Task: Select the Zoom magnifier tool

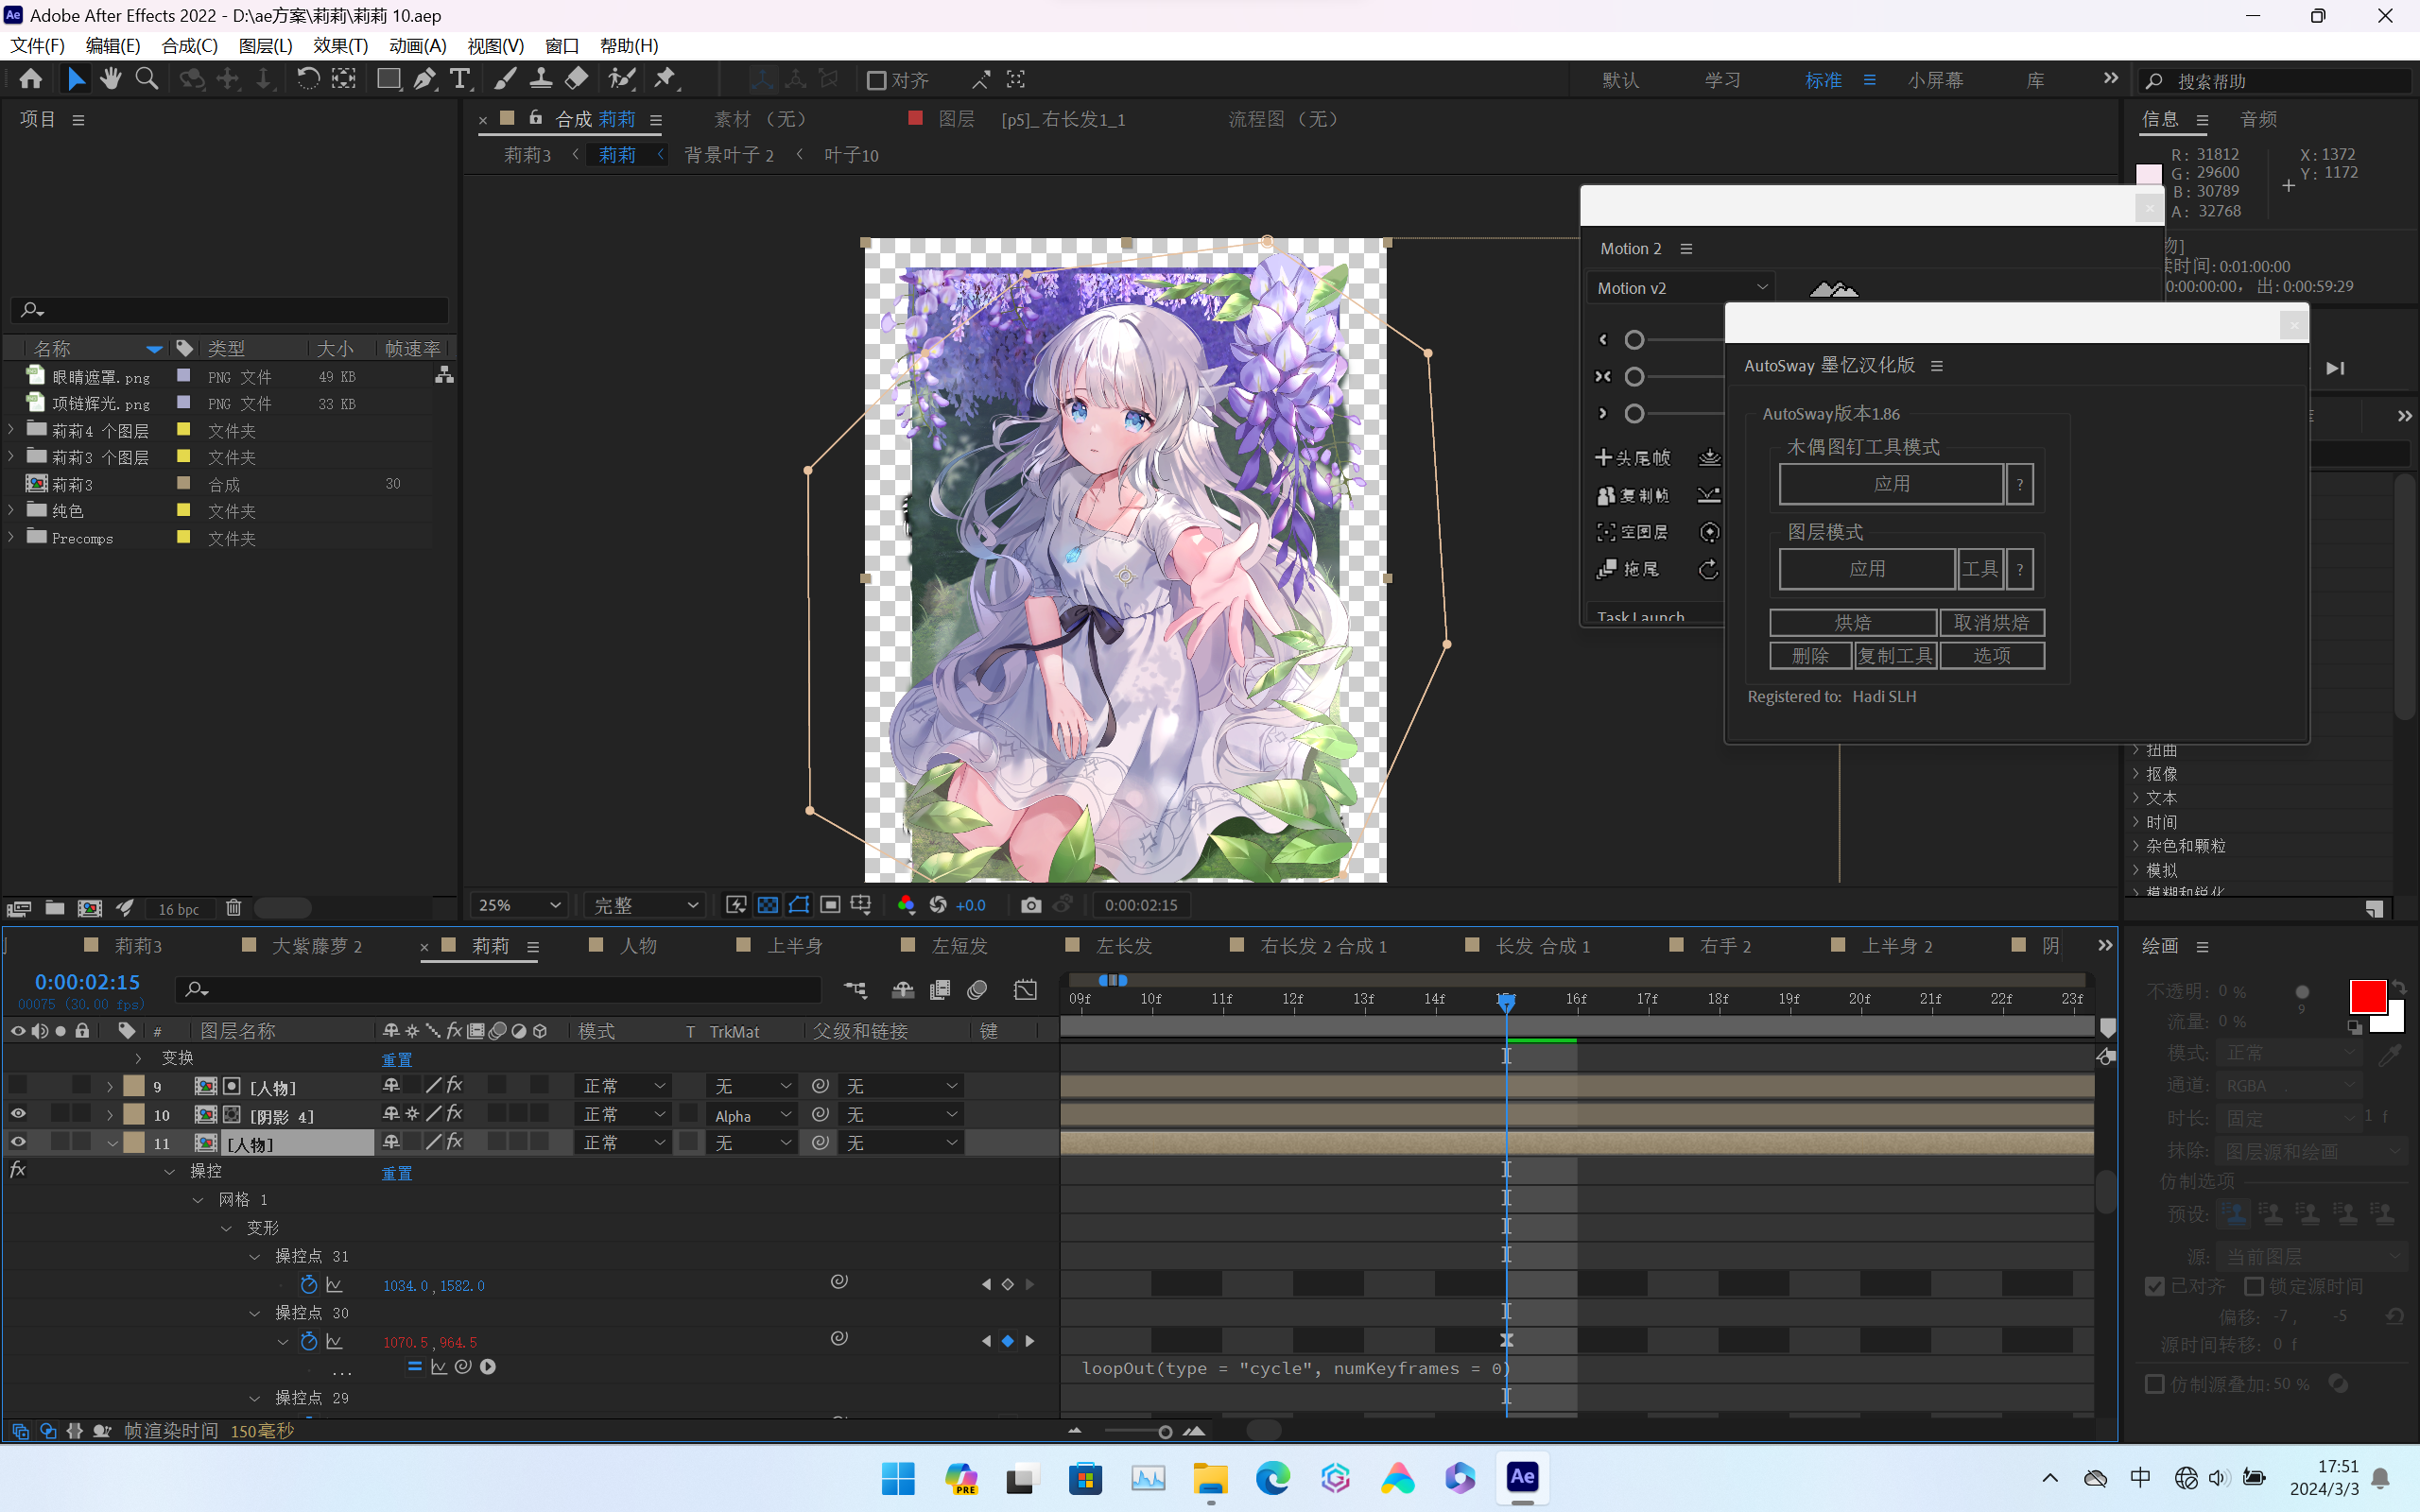Action: point(146,79)
